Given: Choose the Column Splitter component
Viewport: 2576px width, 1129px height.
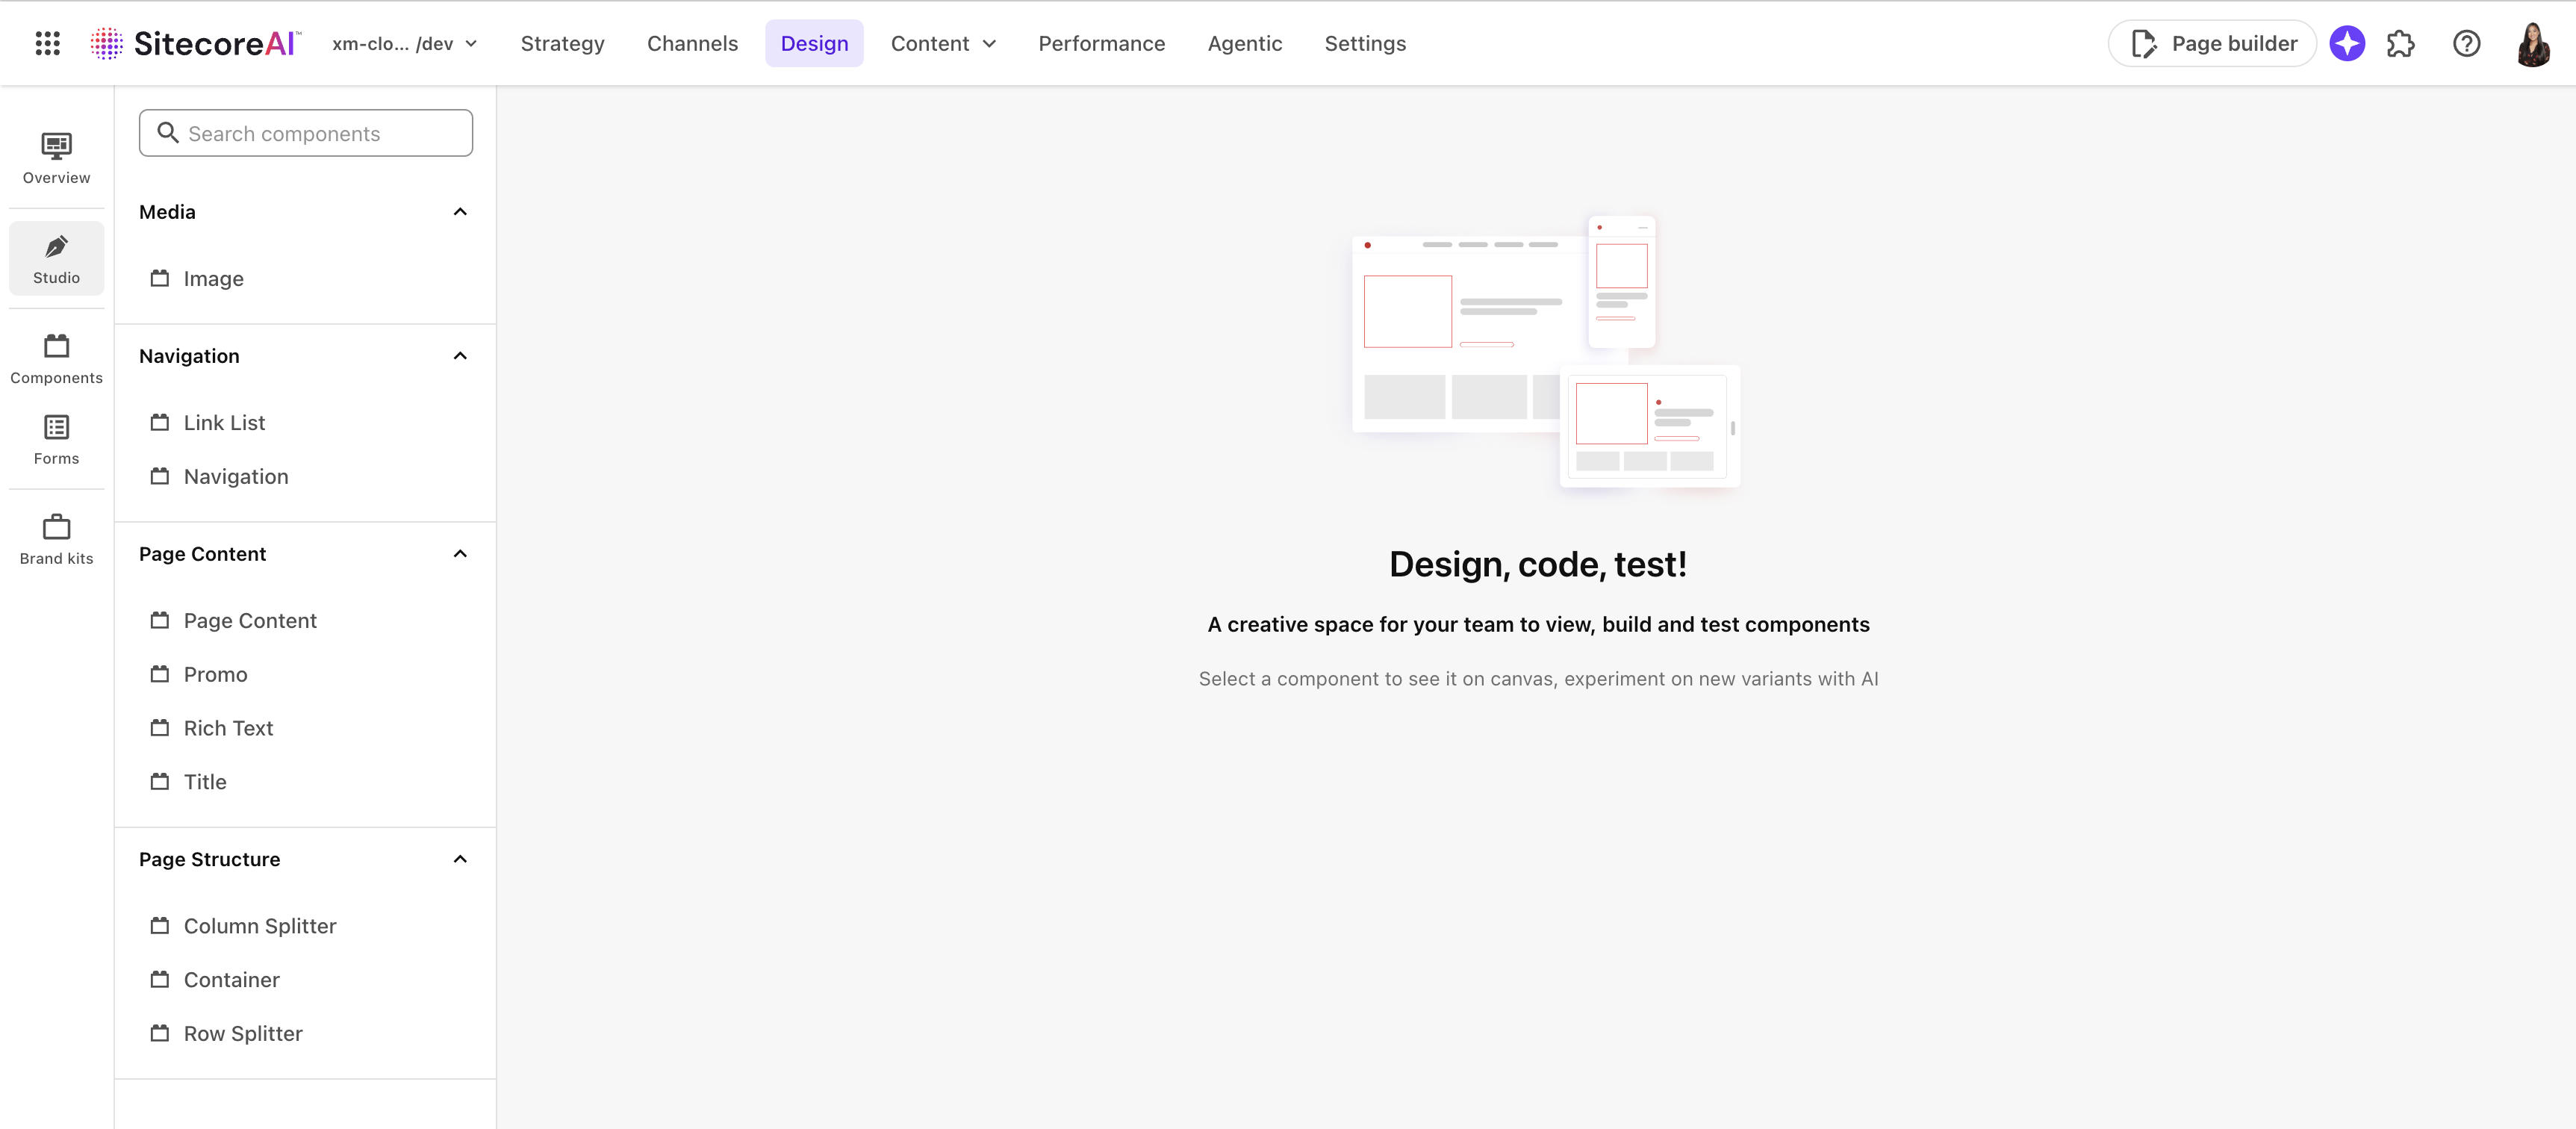Looking at the screenshot, I should click(260, 925).
